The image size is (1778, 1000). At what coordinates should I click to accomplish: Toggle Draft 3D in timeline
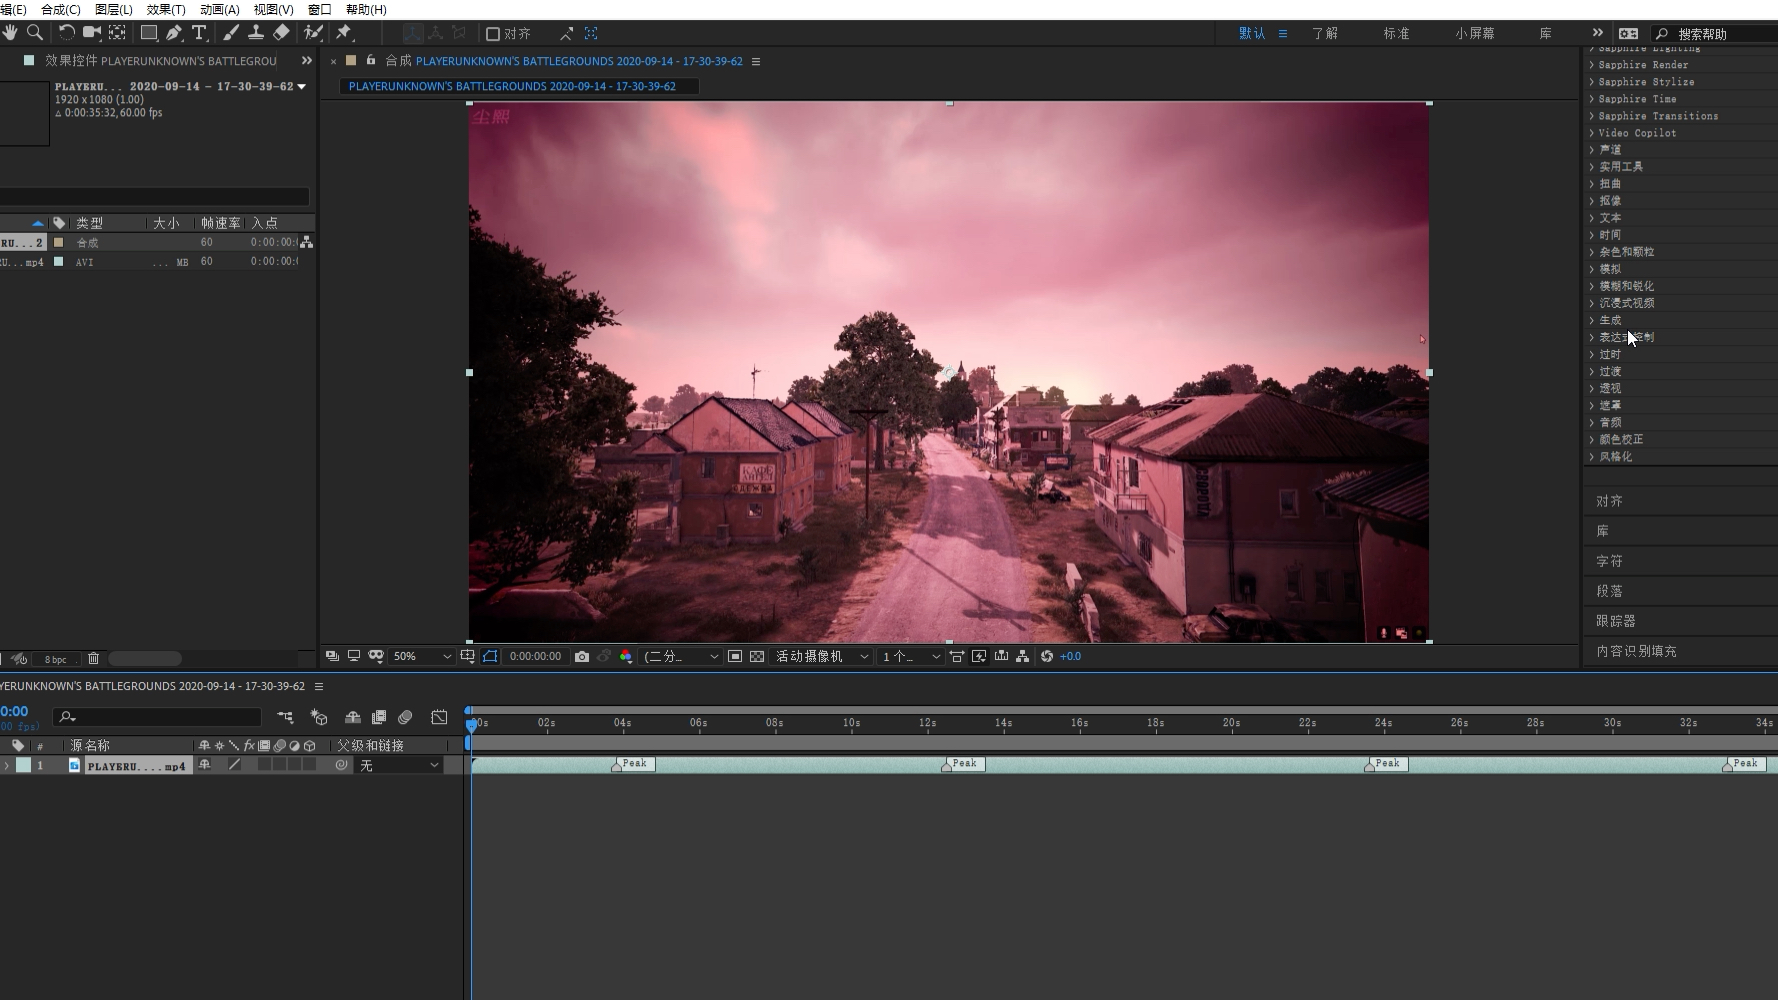[x=319, y=717]
